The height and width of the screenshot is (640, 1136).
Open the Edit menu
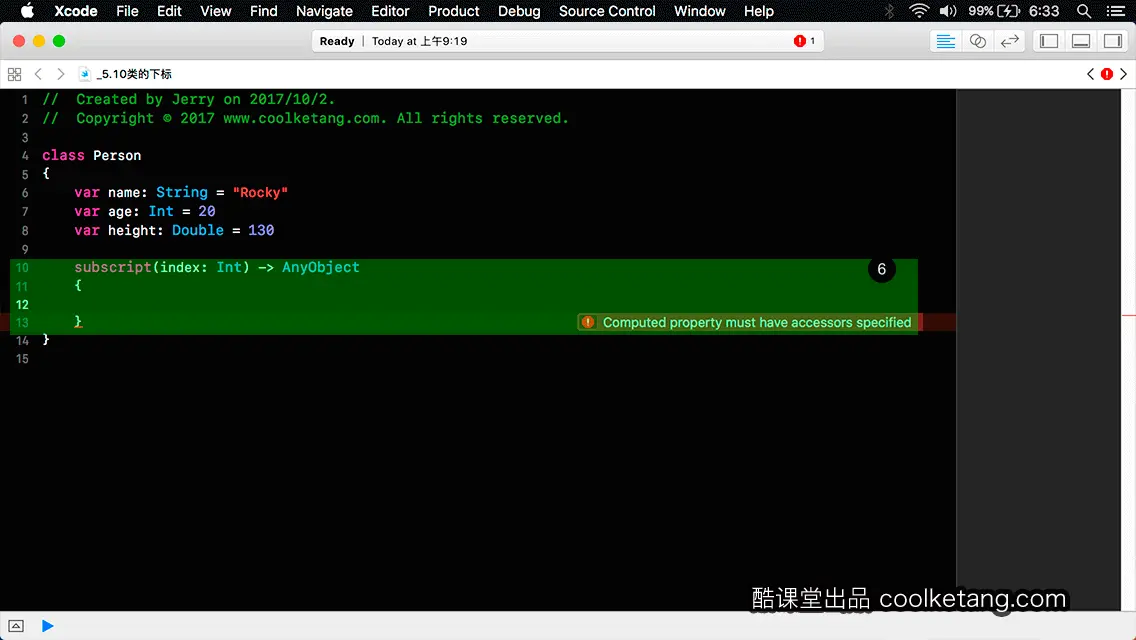pyautogui.click(x=169, y=11)
